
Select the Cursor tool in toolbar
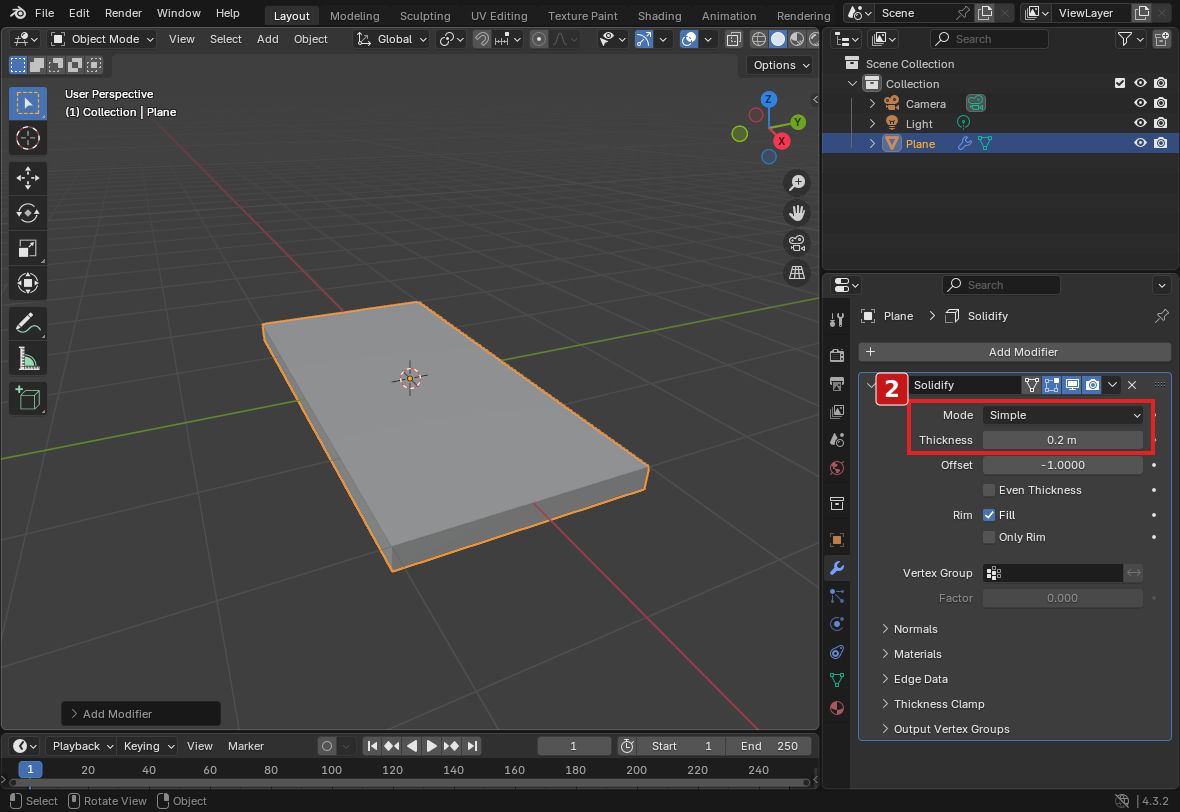coord(28,138)
